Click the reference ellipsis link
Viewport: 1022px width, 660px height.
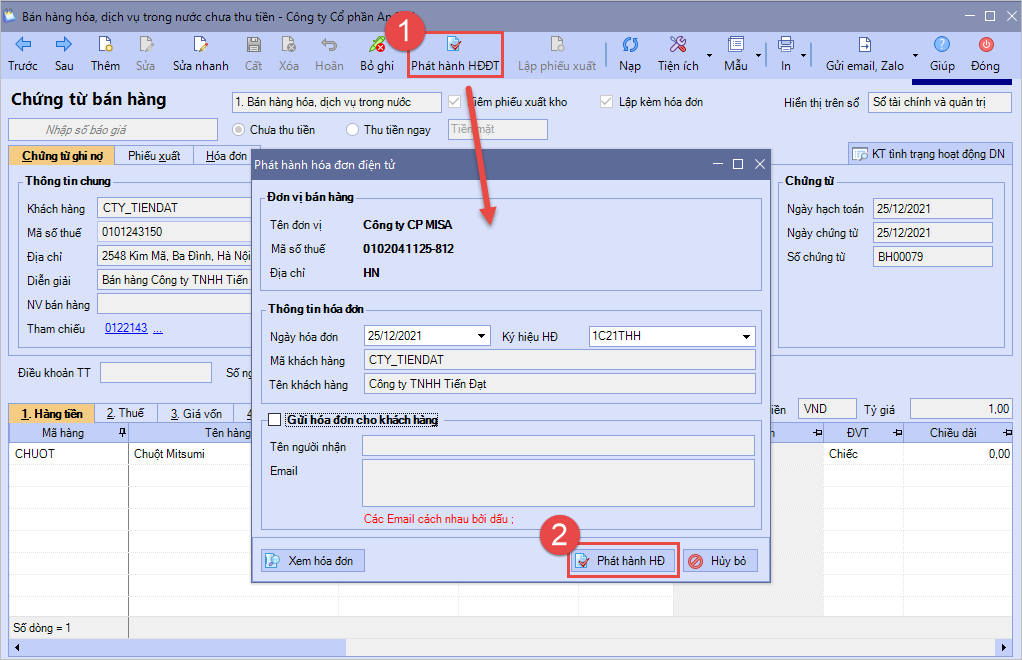158,328
